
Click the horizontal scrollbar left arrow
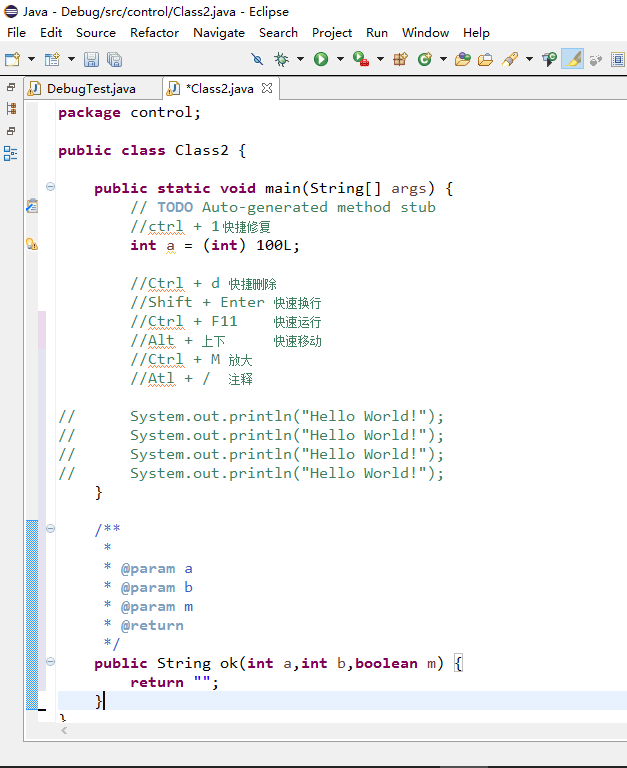click(64, 730)
